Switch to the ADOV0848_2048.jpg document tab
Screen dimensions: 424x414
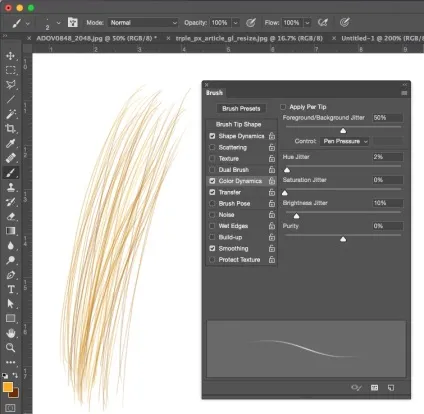[x=96, y=38]
